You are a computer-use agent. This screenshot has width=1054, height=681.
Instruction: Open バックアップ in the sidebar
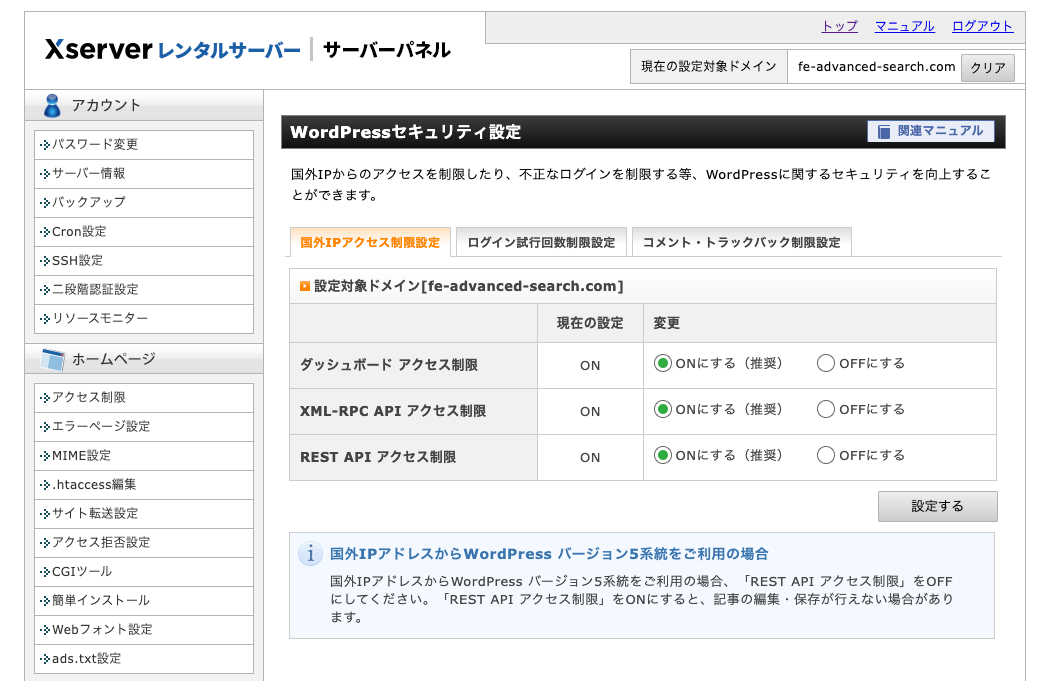pos(144,202)
